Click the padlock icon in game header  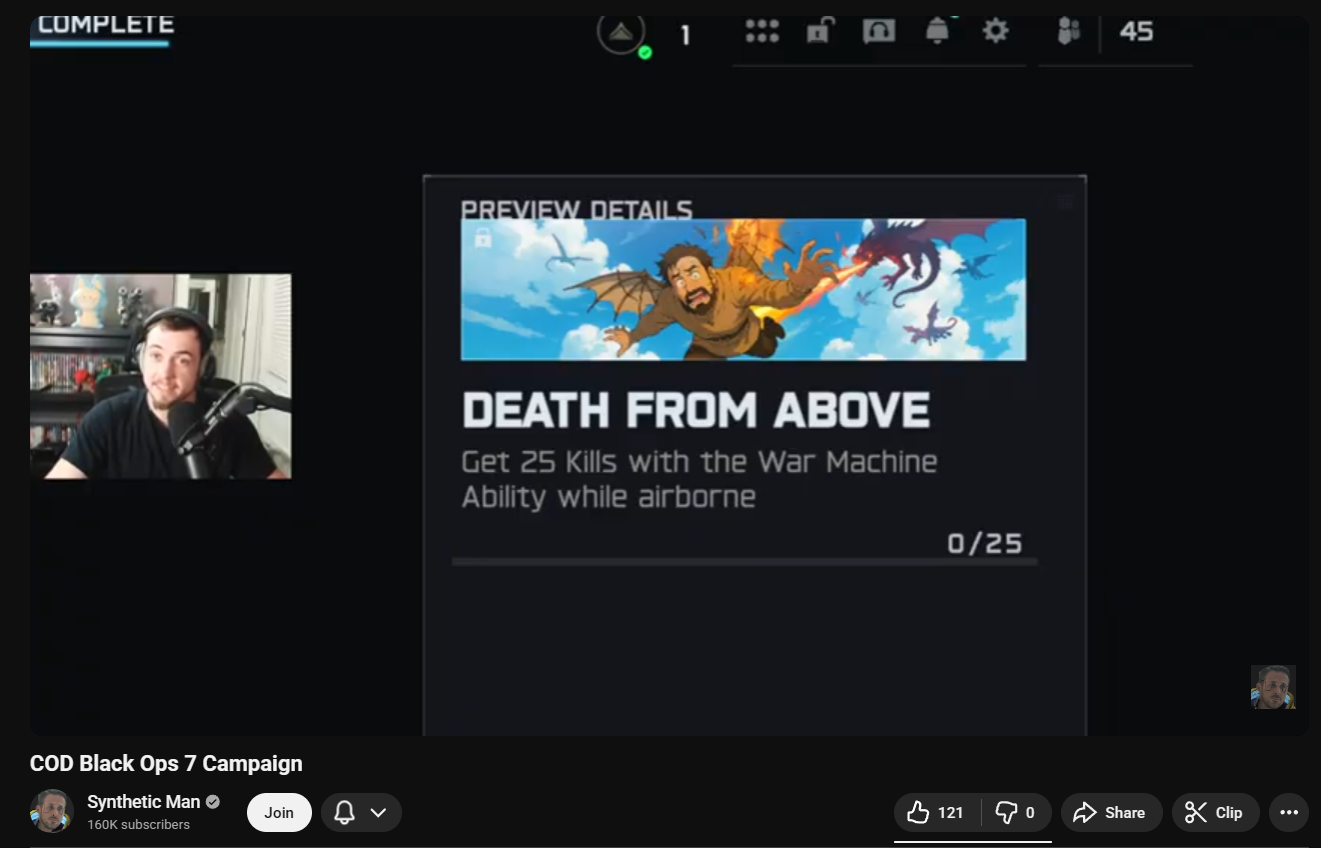(819, 32)
